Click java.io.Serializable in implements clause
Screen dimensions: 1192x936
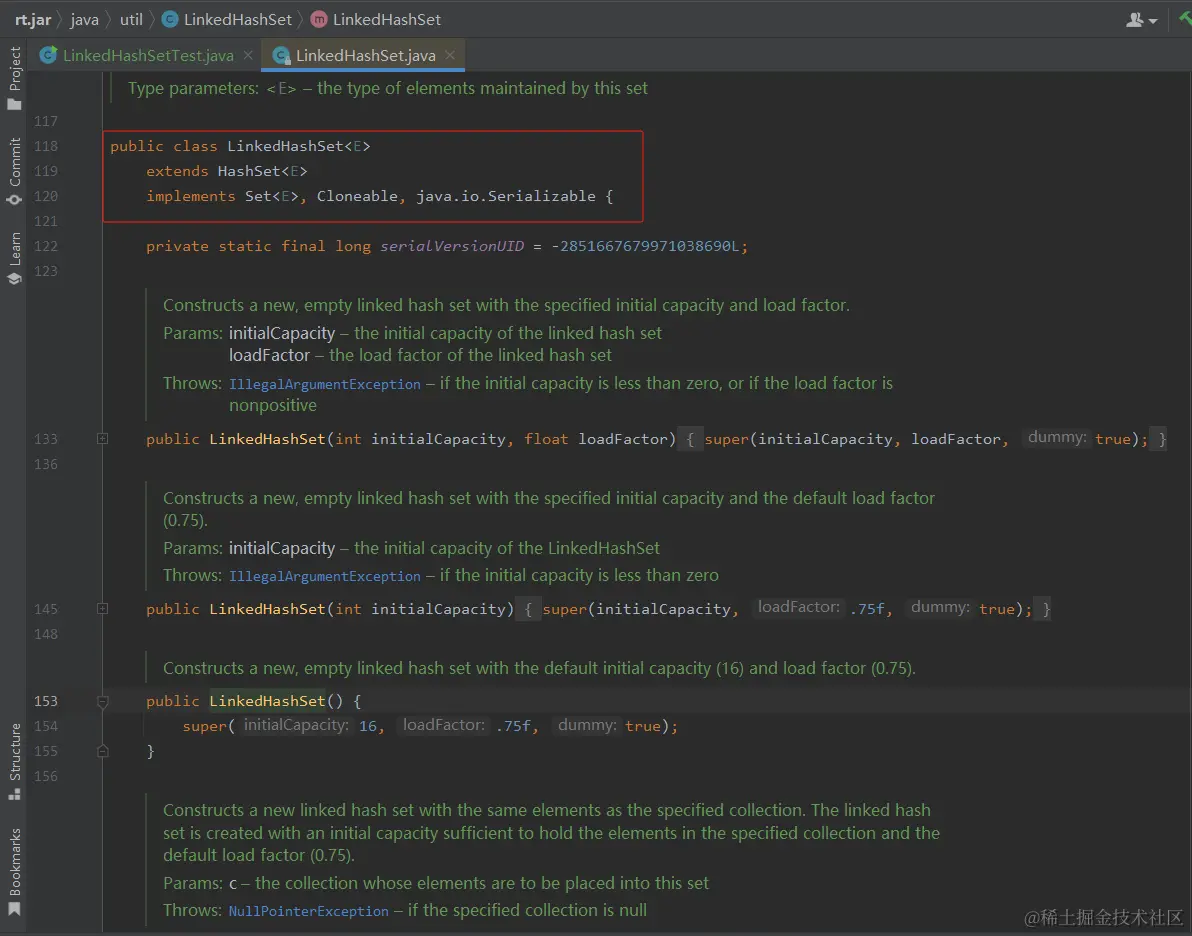tap(506, 196)
